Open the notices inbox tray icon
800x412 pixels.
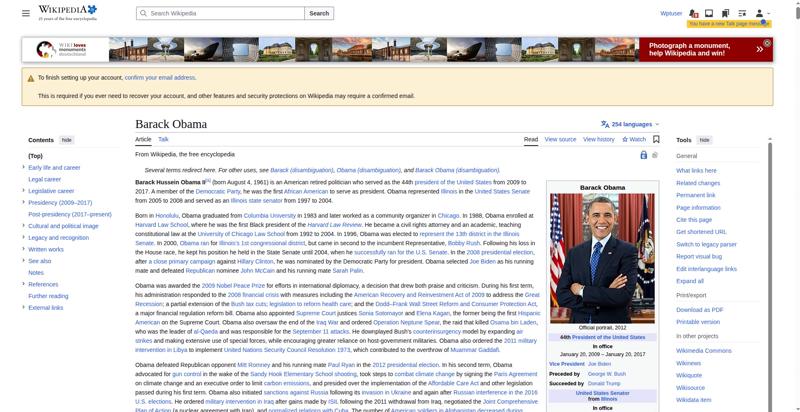click(x=709, y=13)
